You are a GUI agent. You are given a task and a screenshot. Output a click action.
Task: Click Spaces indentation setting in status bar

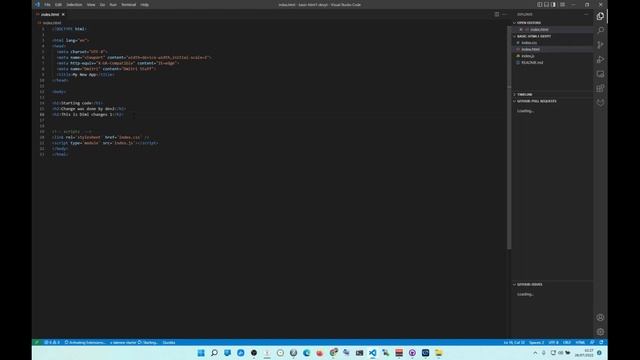click(x=536, y=342)
